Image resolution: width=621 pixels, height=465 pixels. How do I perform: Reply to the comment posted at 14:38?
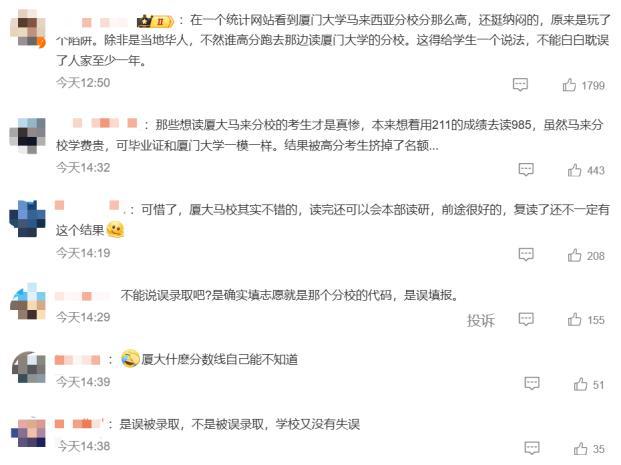(x=531, y=448)
